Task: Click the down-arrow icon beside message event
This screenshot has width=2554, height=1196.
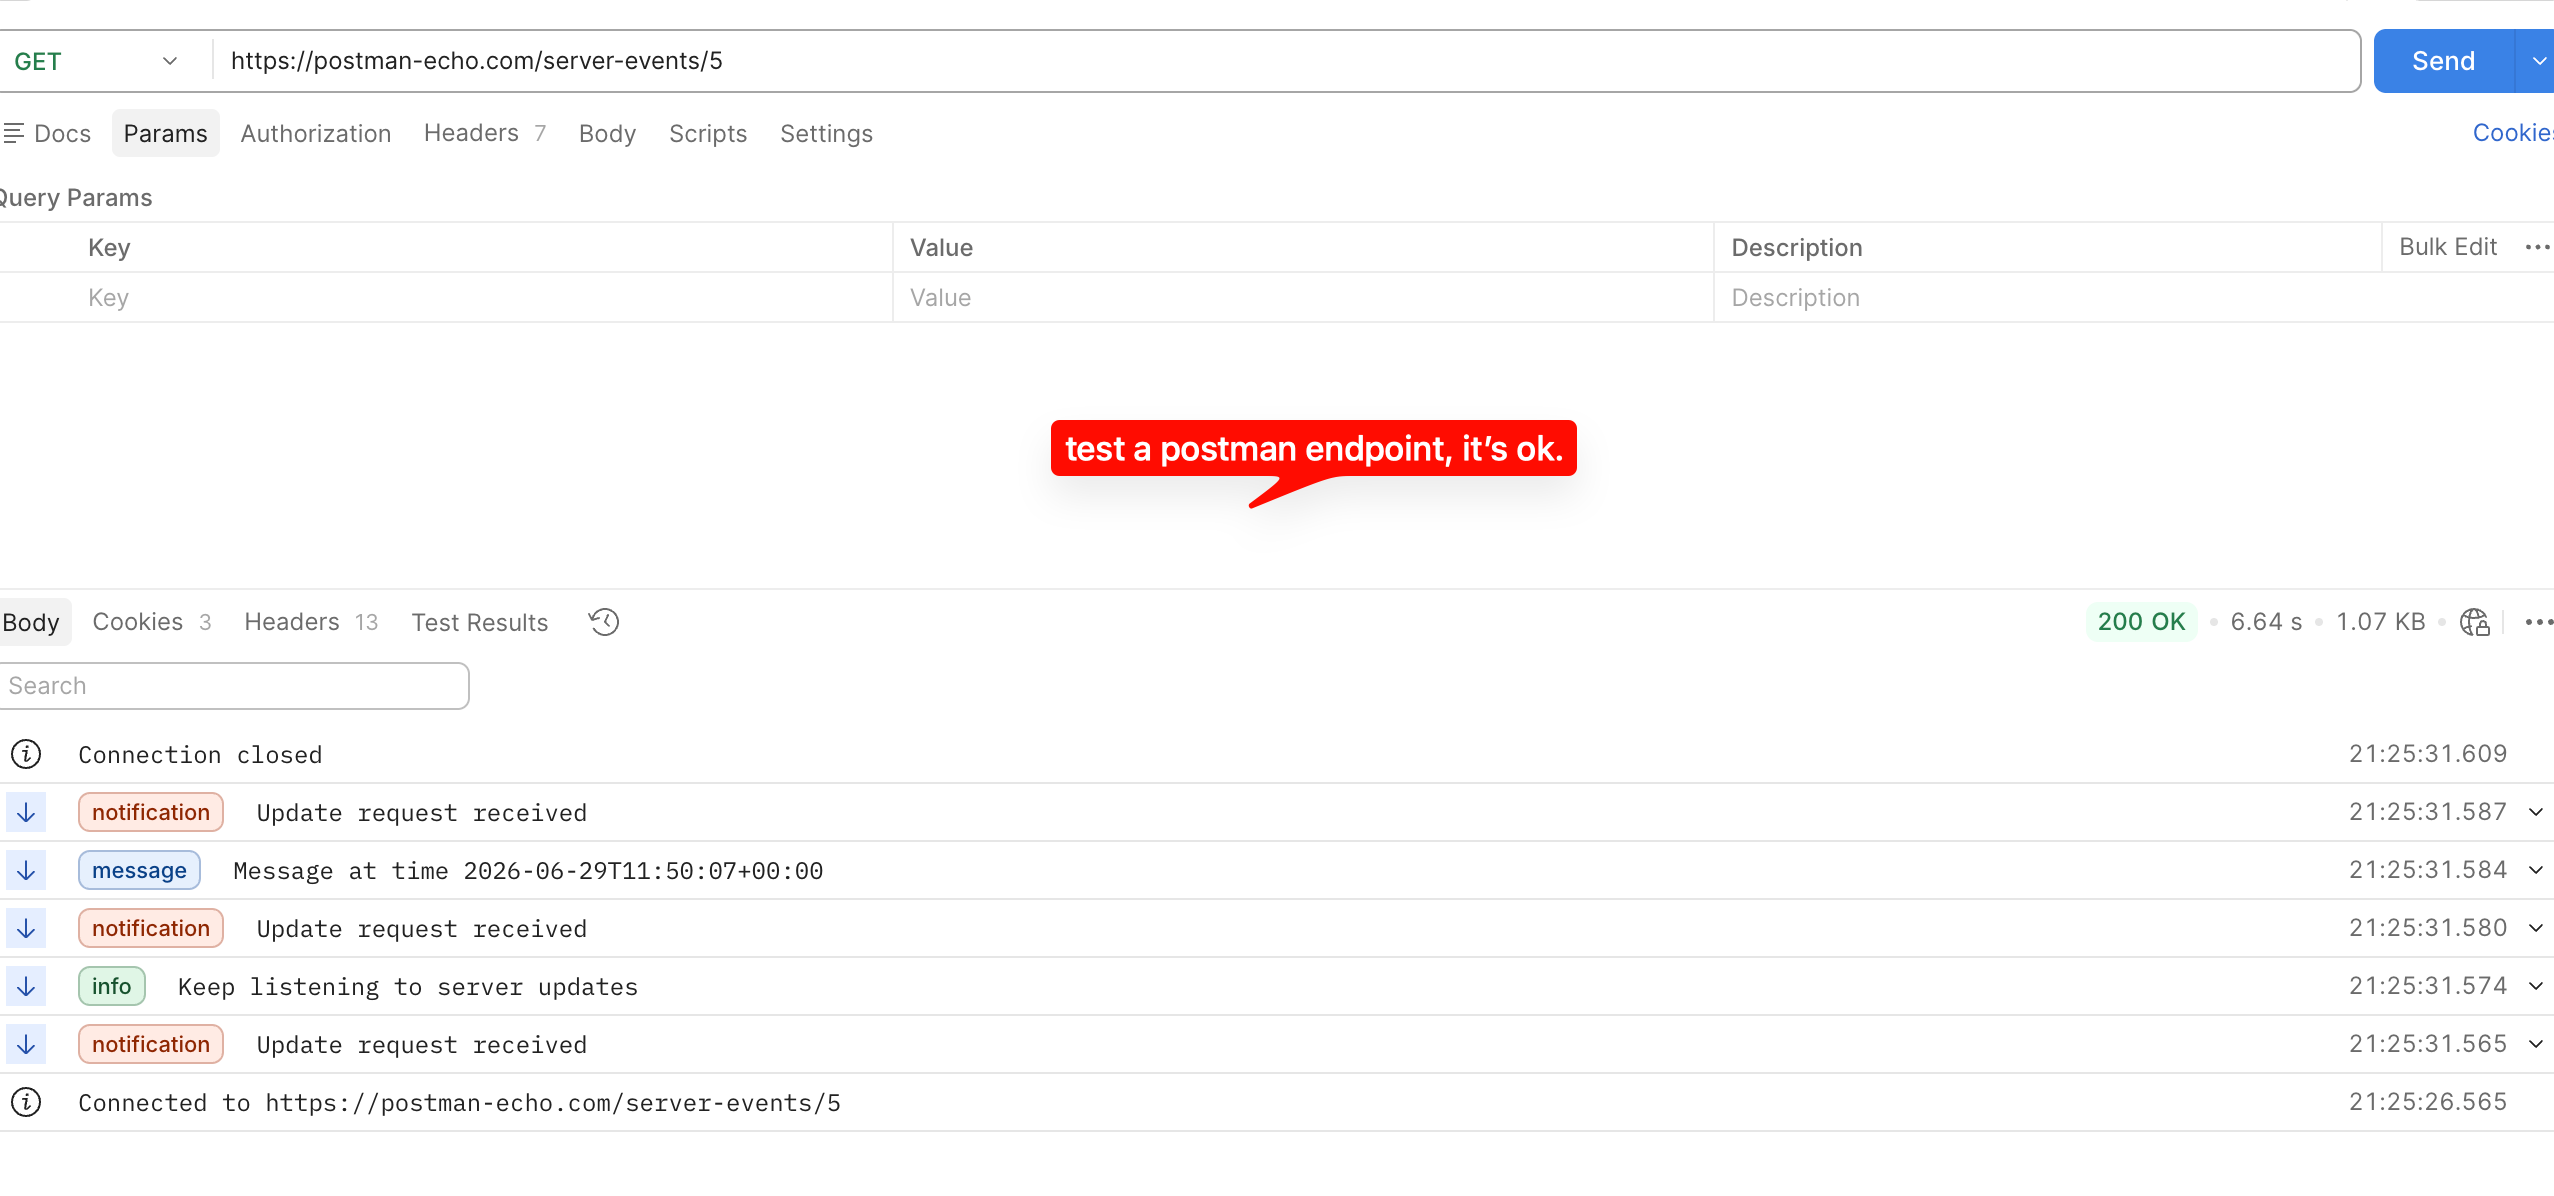Action: click(26, 870)
